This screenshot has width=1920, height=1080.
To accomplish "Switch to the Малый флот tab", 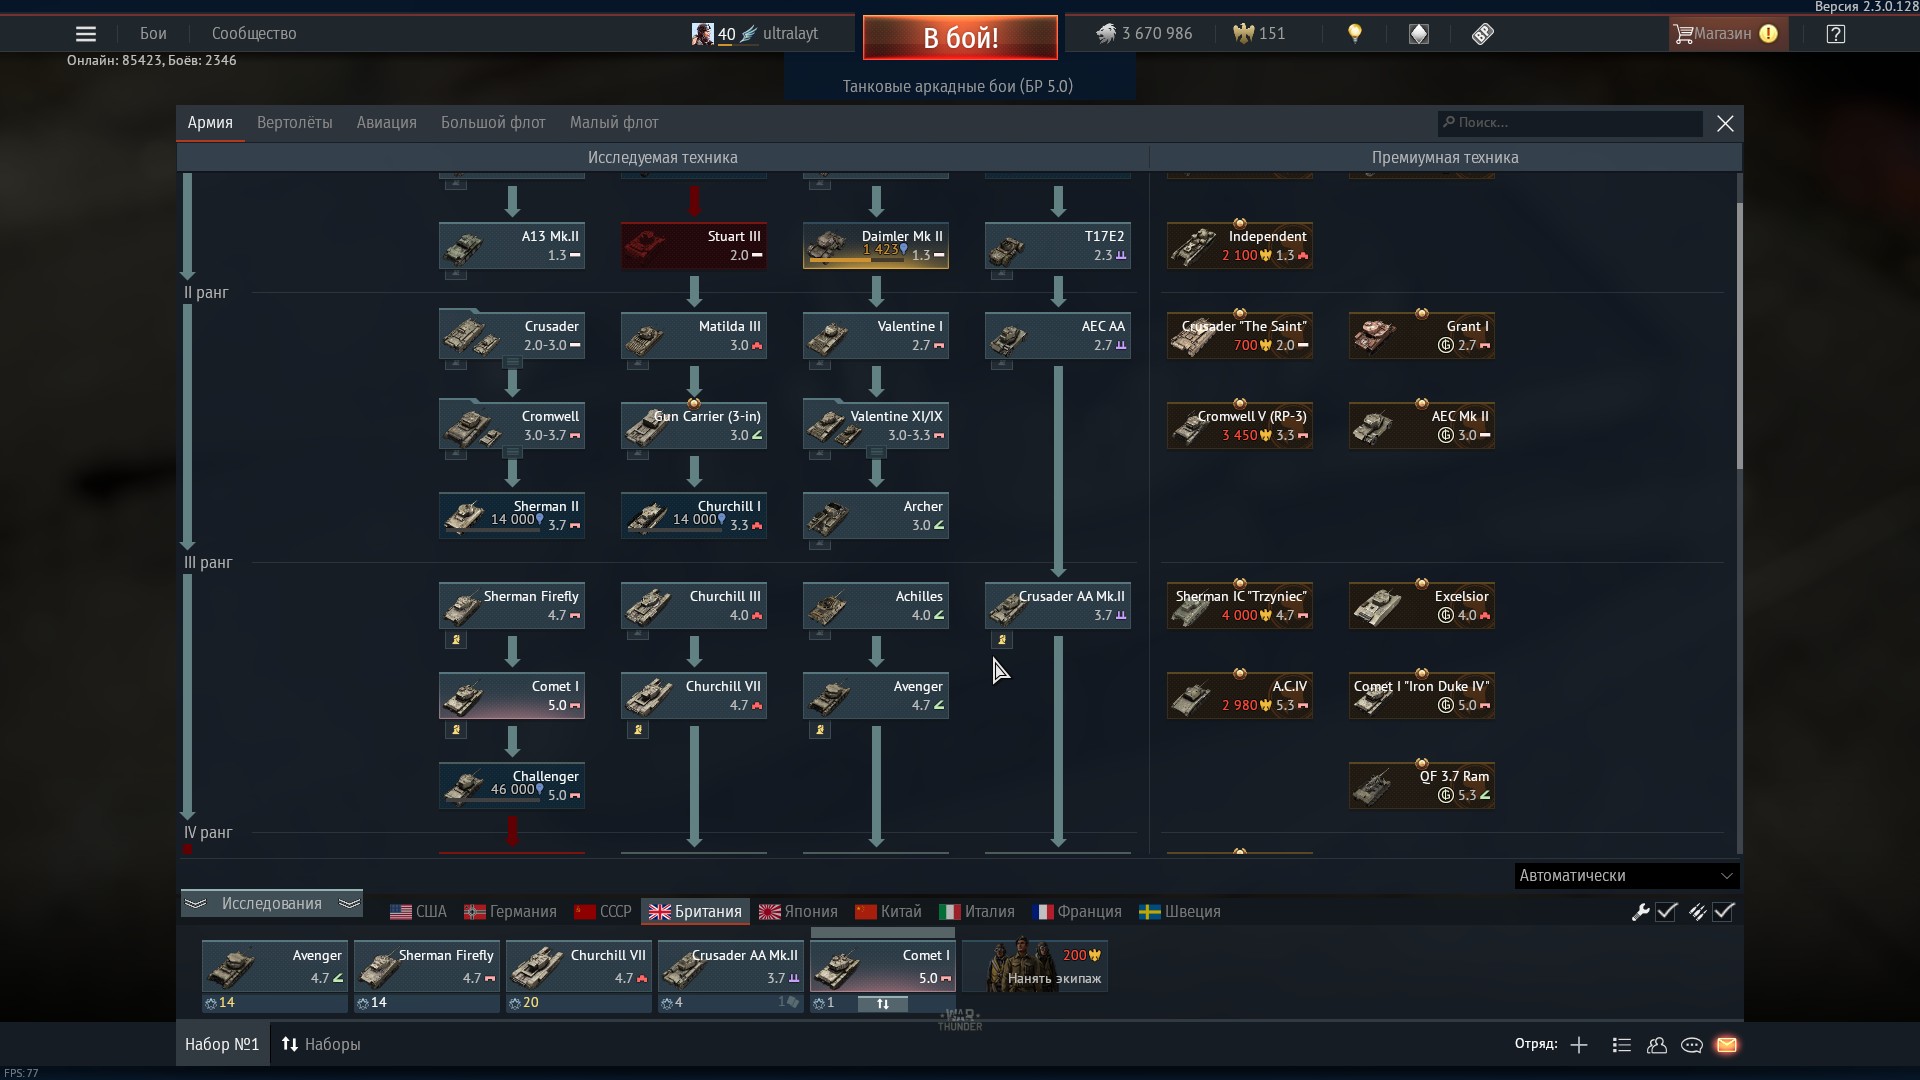I will 614,123.
